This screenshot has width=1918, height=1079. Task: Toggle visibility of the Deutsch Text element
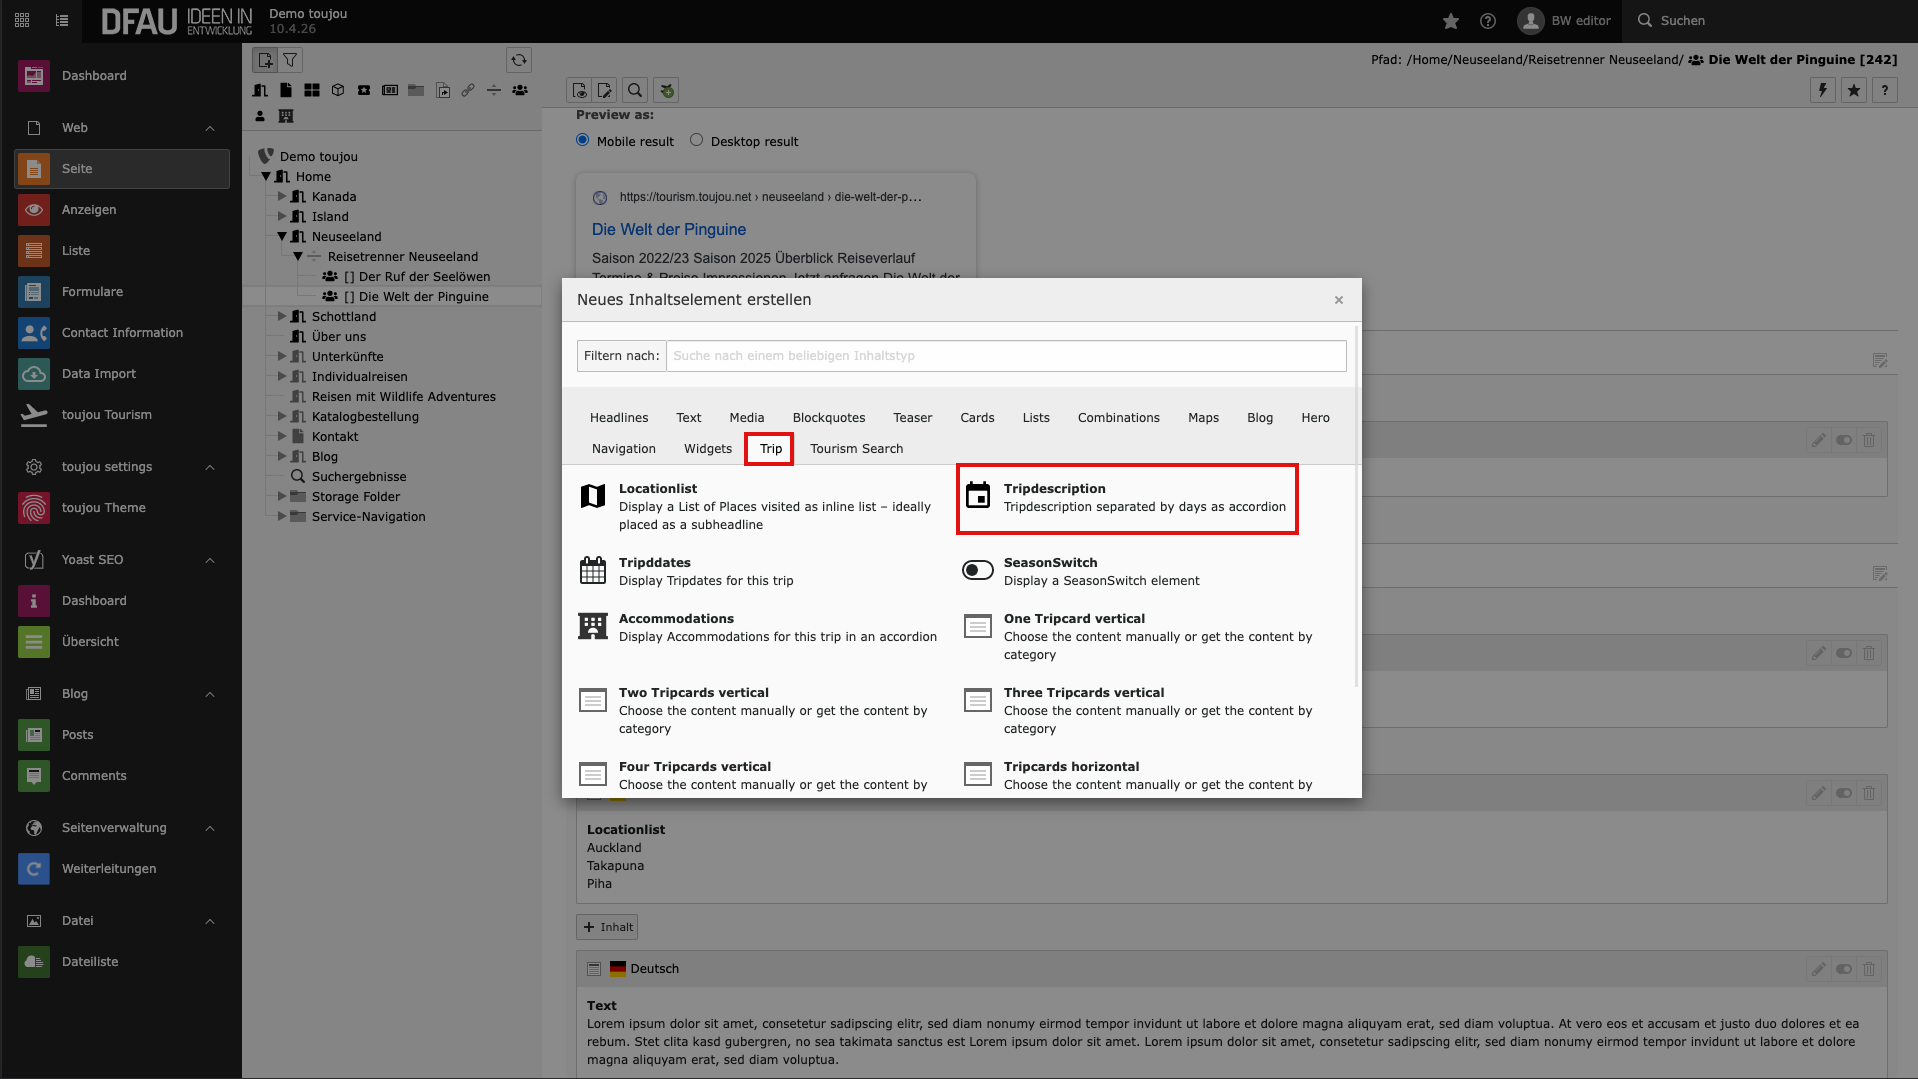(x=1844, y=969)
